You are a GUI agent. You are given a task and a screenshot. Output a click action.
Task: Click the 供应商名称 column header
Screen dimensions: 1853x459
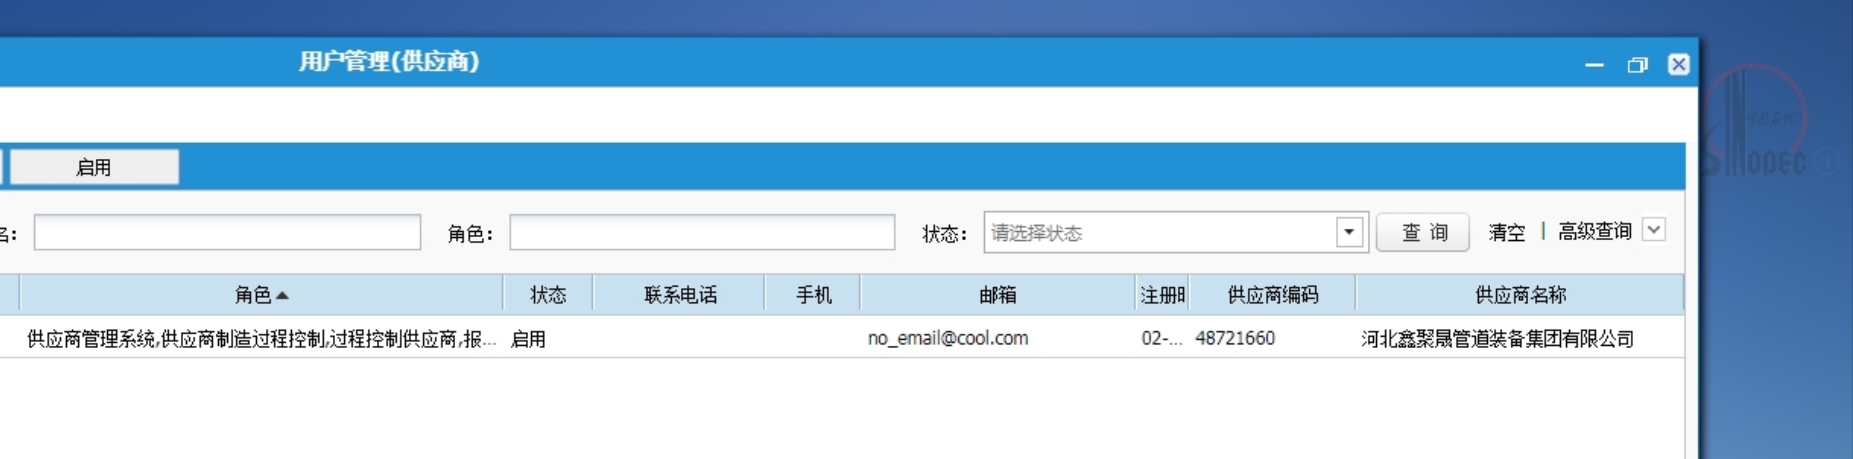[1519, 295]
